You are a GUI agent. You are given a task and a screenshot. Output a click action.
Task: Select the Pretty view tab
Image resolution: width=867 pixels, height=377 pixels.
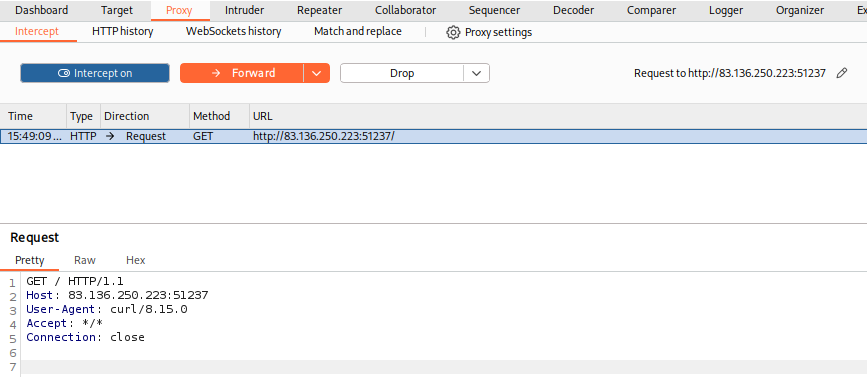coord(30,260)
